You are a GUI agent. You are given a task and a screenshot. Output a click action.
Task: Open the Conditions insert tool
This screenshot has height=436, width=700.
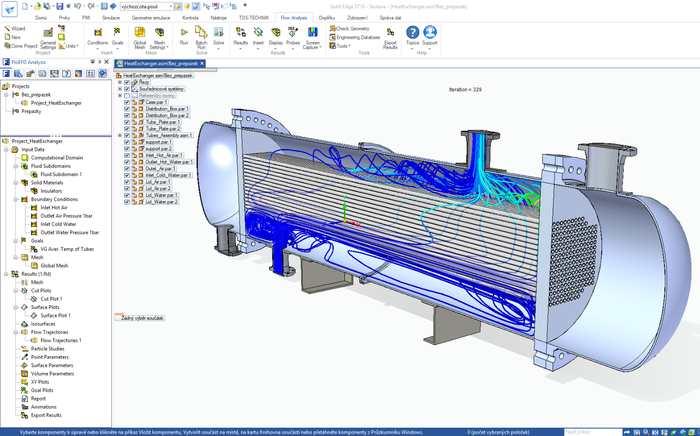(x=97, y=37)
